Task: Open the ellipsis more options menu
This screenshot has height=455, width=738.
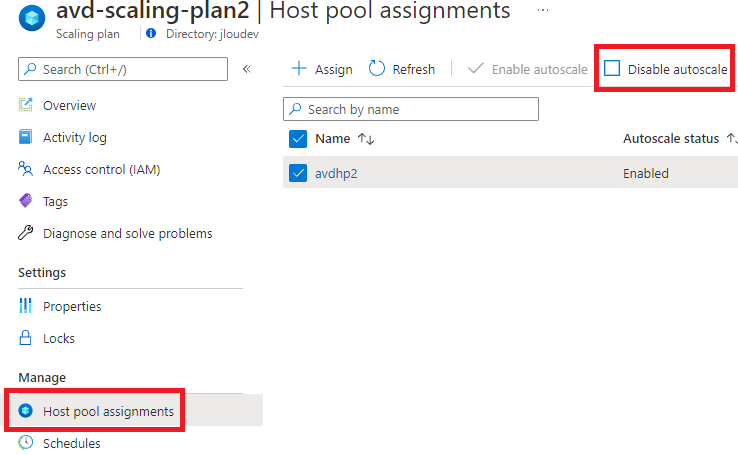Action: coord(543,10)
